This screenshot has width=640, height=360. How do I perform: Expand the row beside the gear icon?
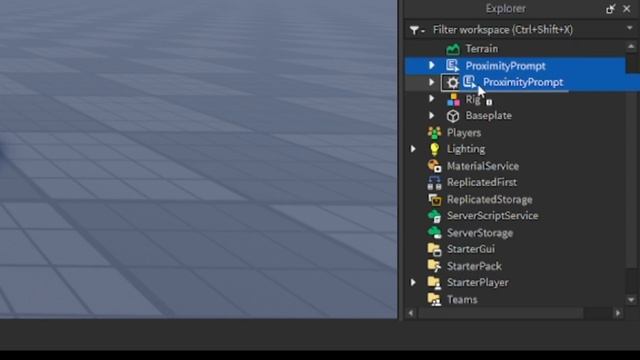(431, 82)
